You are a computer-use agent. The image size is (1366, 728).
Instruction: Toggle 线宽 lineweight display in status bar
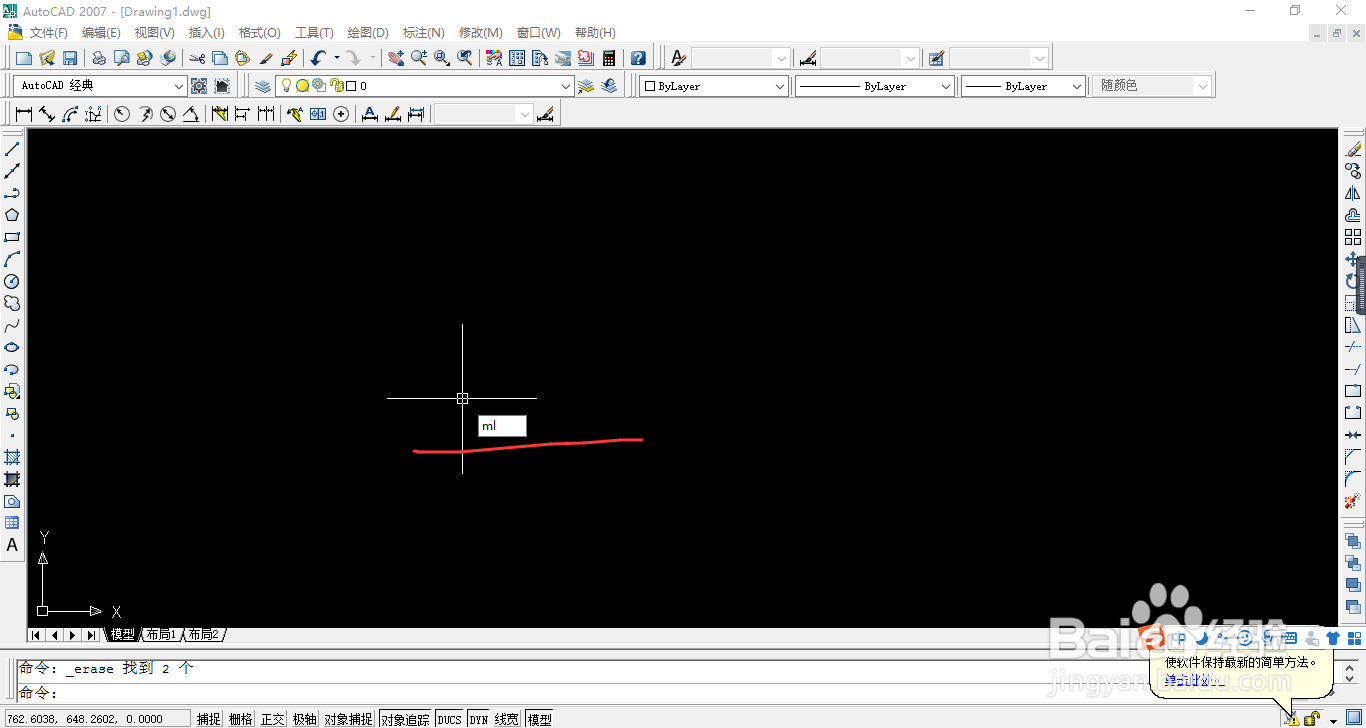pos(508,719)
